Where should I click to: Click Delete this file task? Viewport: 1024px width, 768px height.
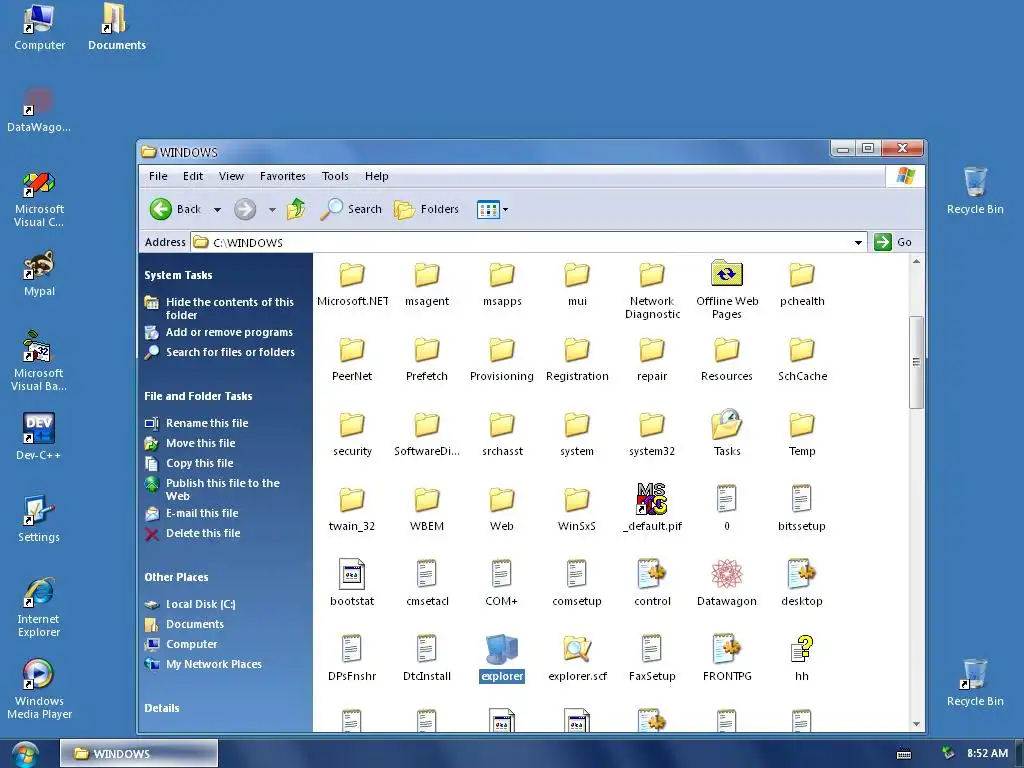click(x=193, y=533)
